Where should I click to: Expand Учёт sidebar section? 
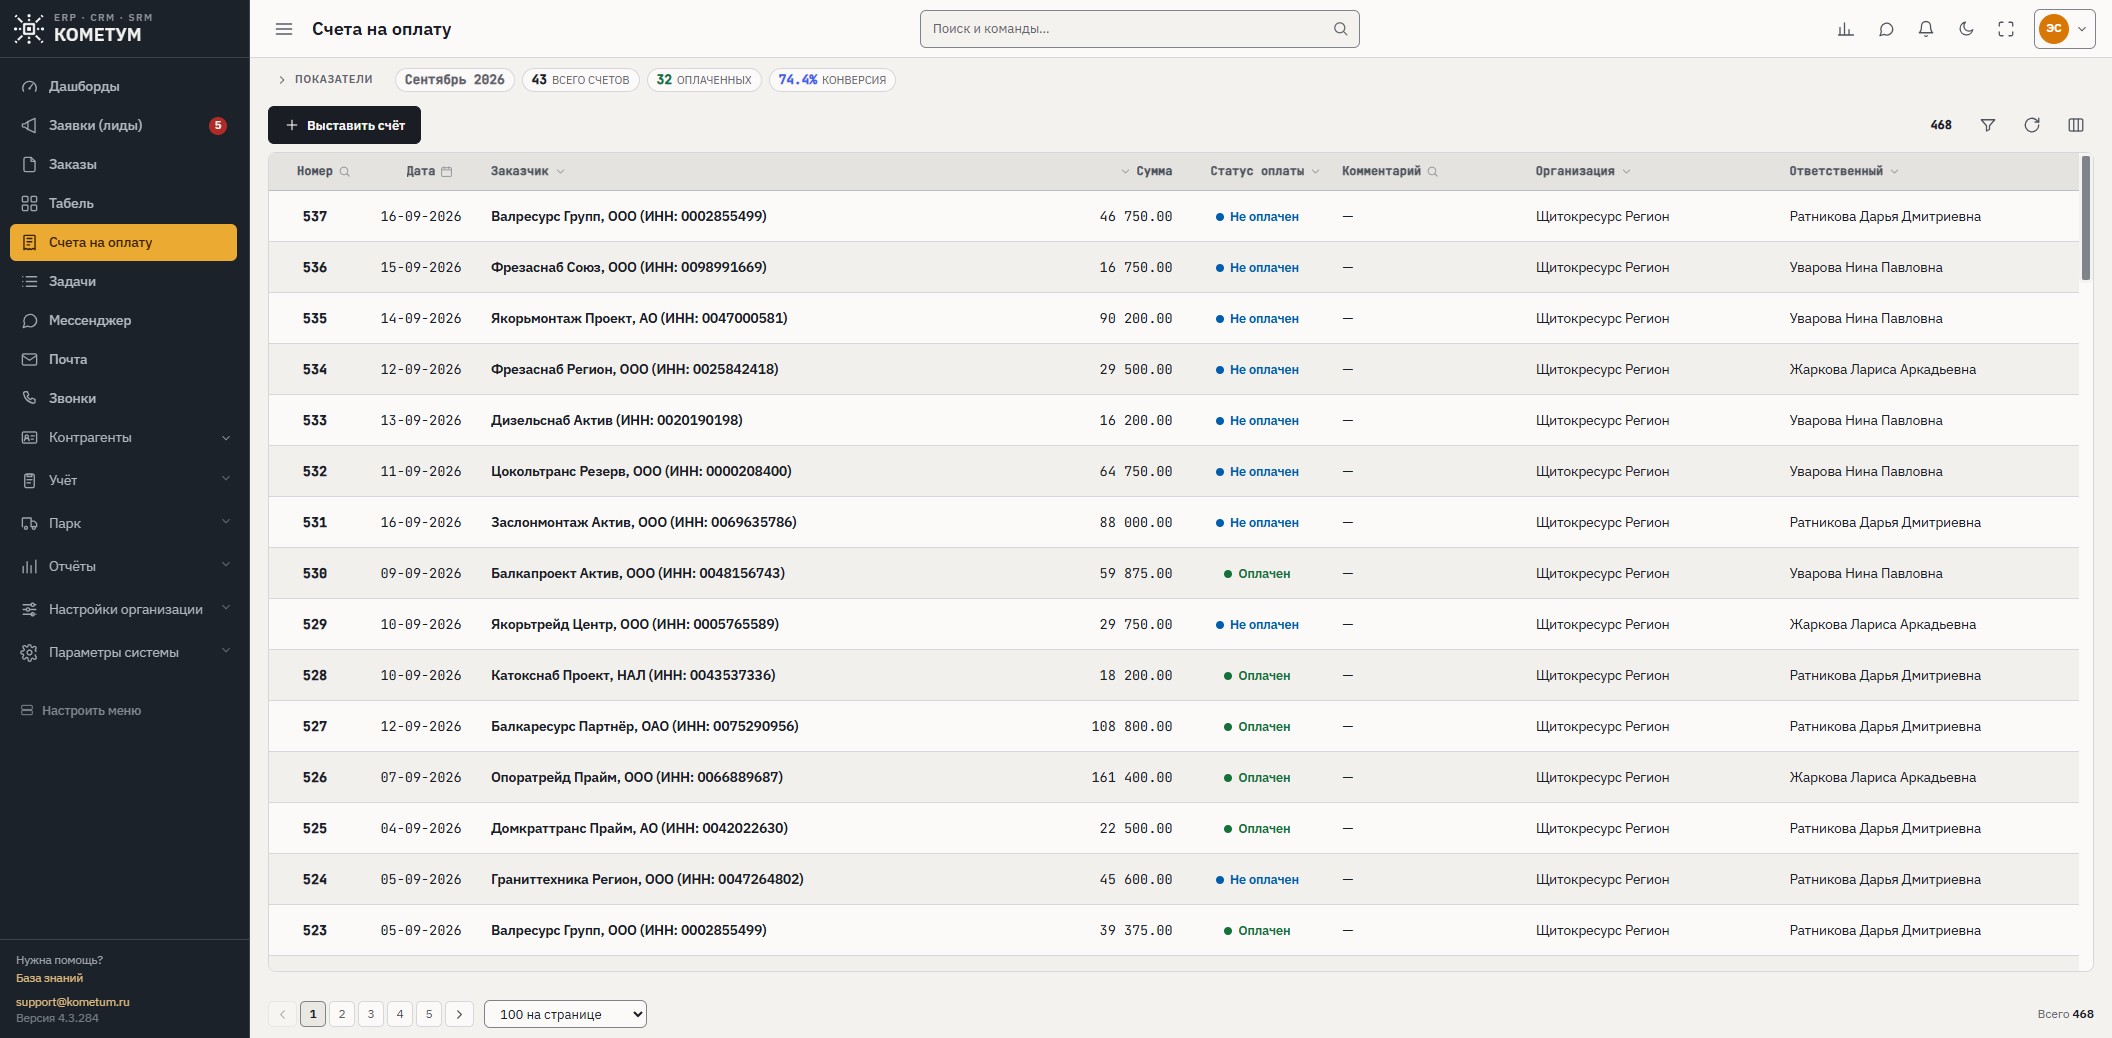click(x=123, y=480)
